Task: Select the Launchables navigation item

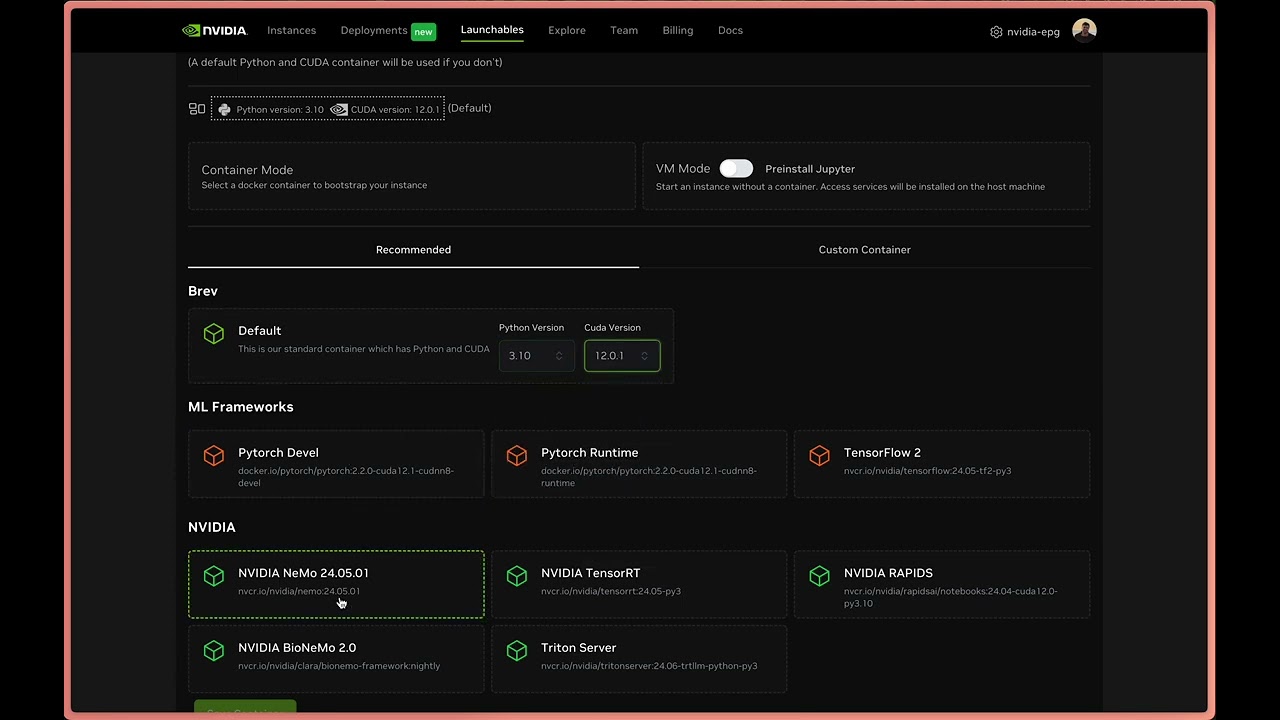Action: pos(492,30)
